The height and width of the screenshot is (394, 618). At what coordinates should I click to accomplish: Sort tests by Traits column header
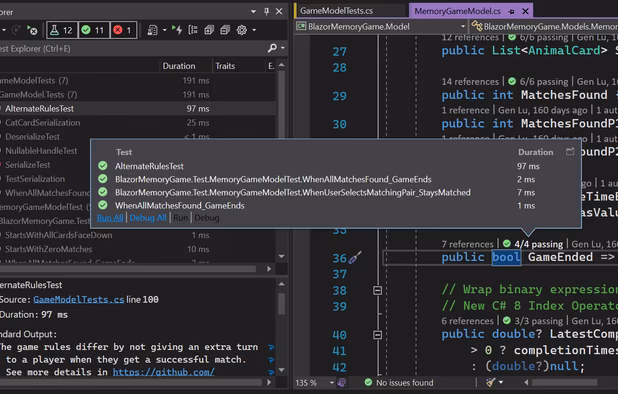[225, 66]
